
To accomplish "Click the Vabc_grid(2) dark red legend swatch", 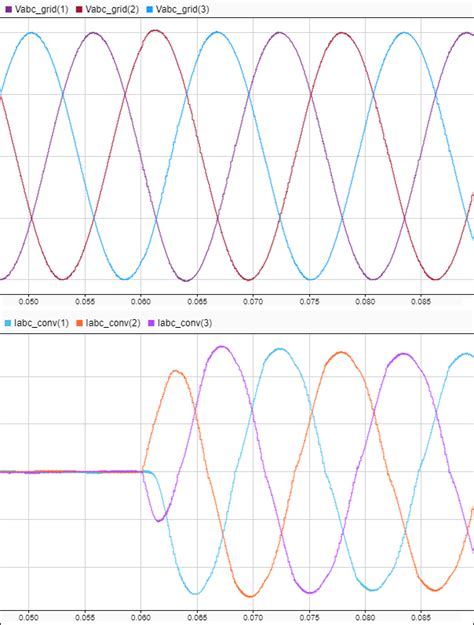I will point(79,10).
